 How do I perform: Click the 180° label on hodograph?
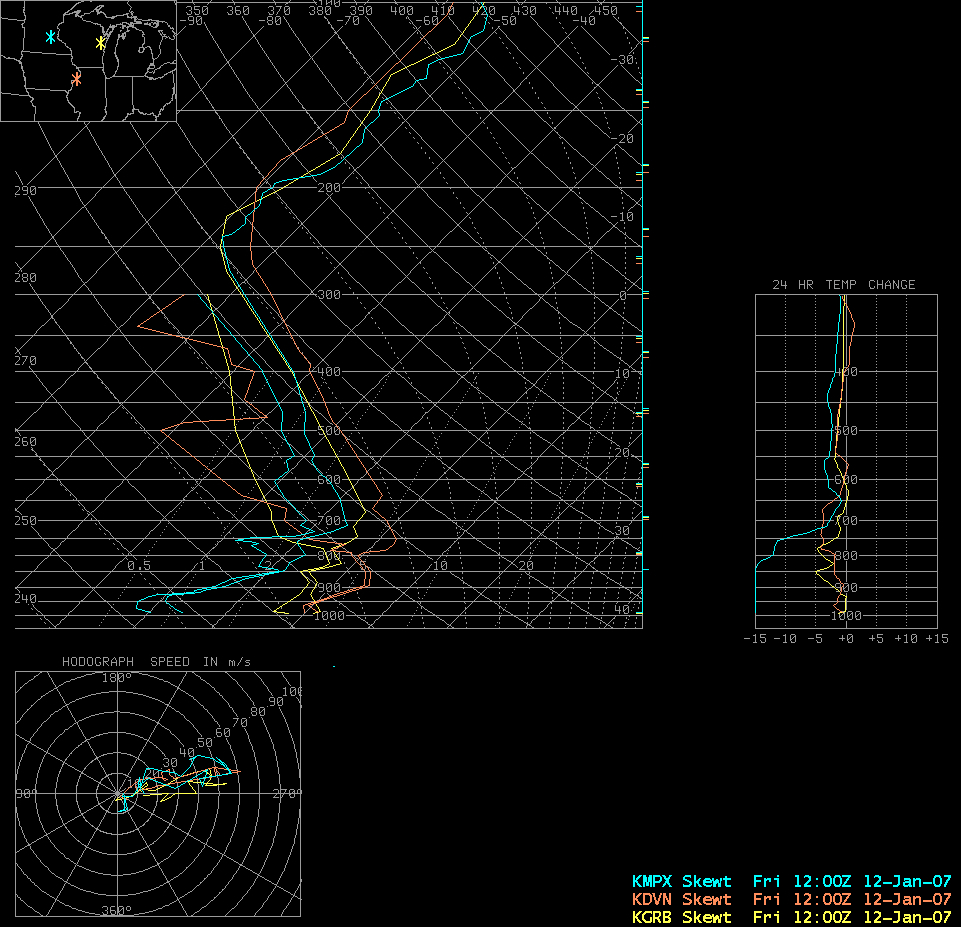116,678
